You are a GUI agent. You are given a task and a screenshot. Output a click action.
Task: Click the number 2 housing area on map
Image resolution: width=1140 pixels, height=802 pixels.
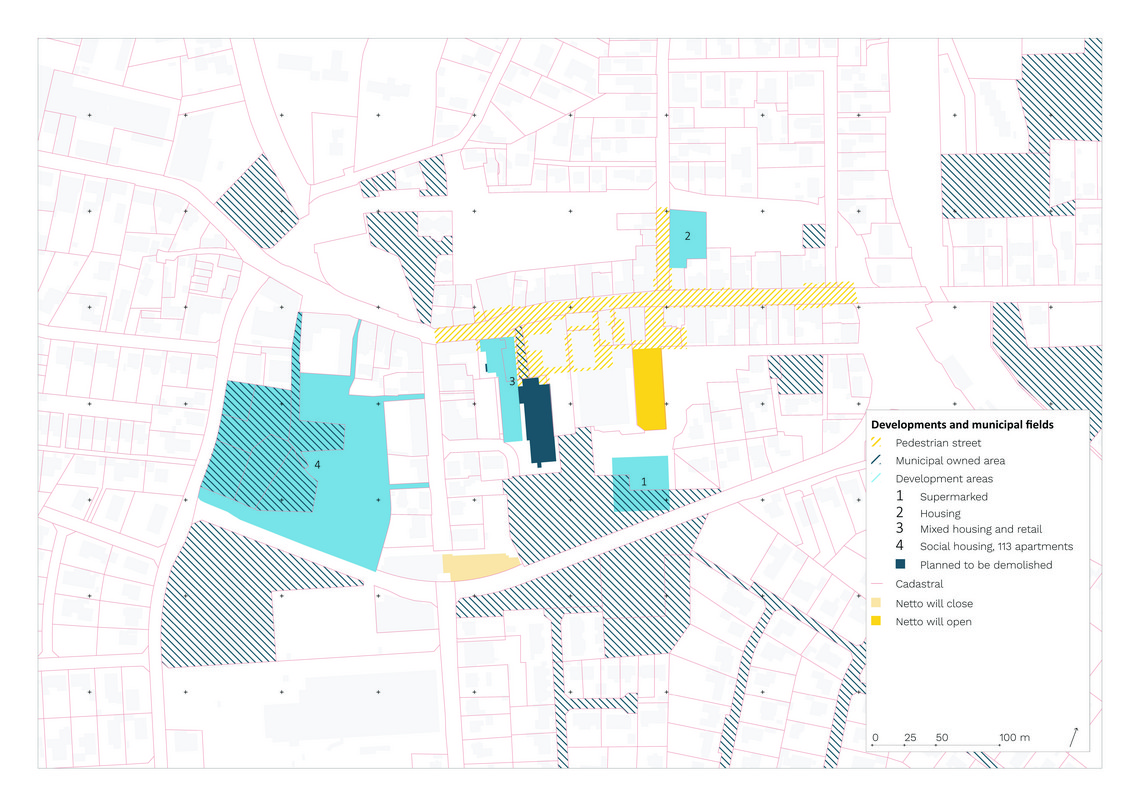[687, 238]
